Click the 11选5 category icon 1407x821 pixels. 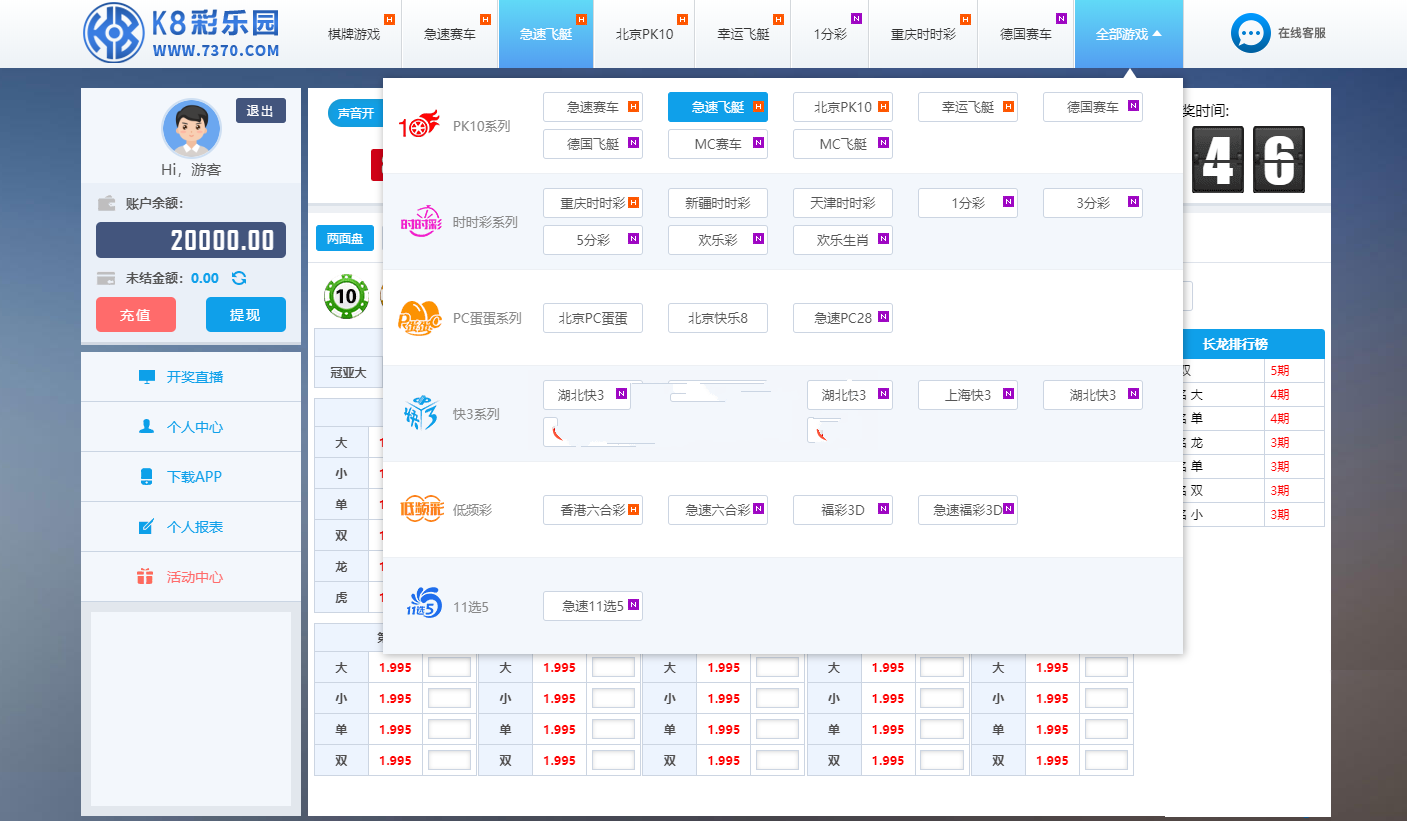[423, 606]
